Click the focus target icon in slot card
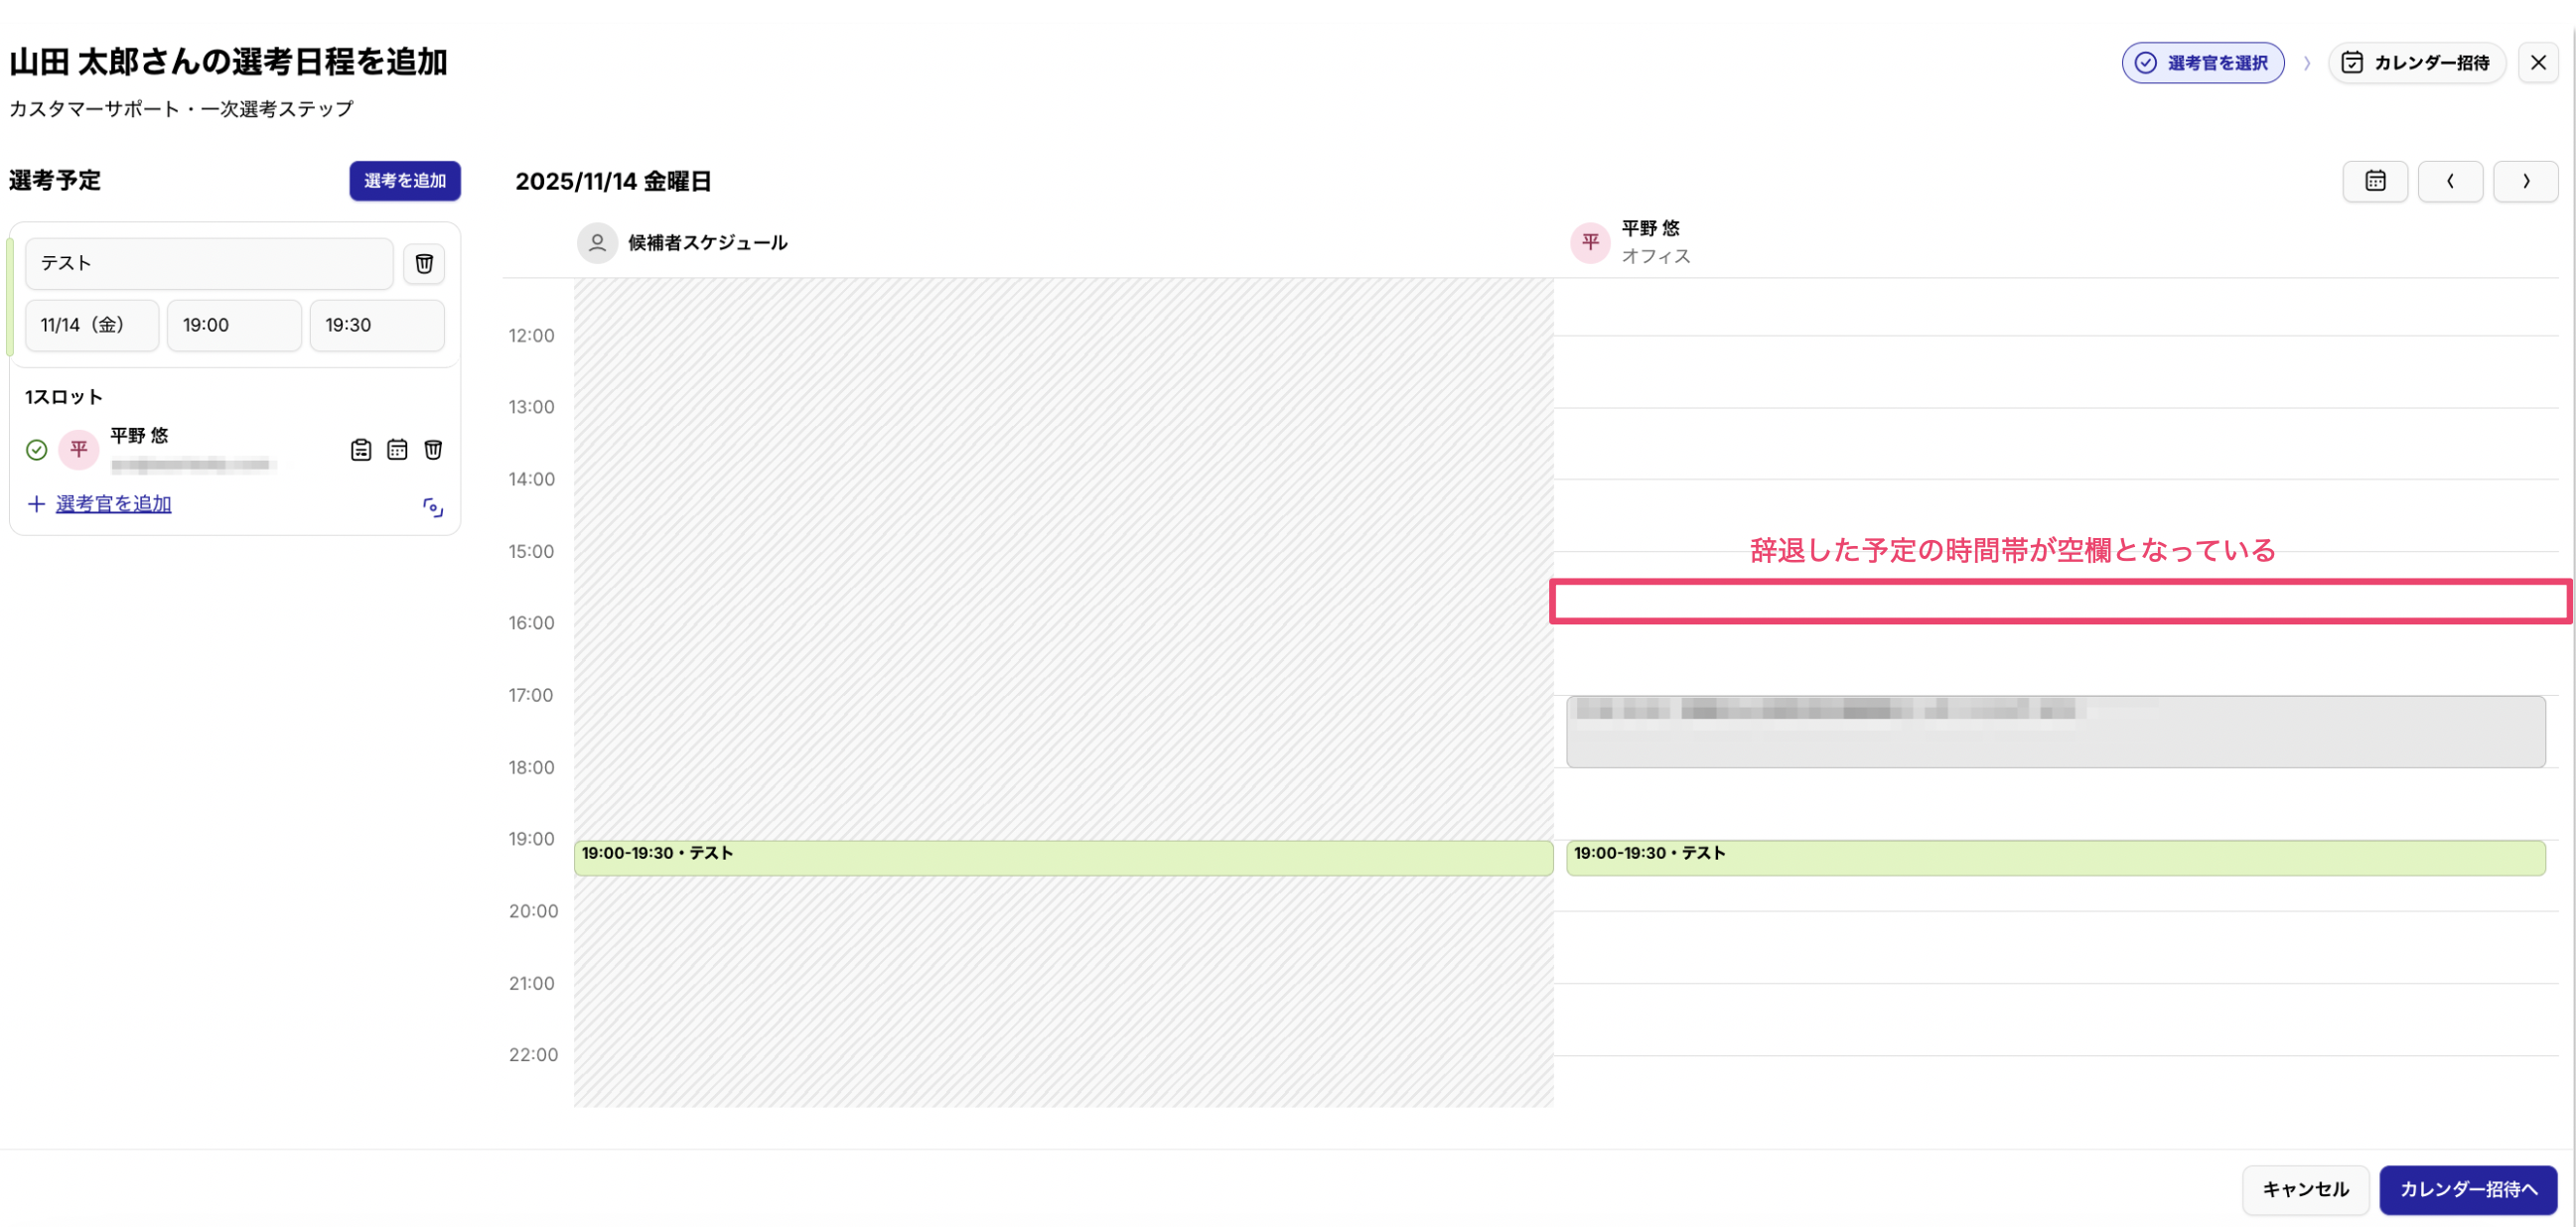 433,508
